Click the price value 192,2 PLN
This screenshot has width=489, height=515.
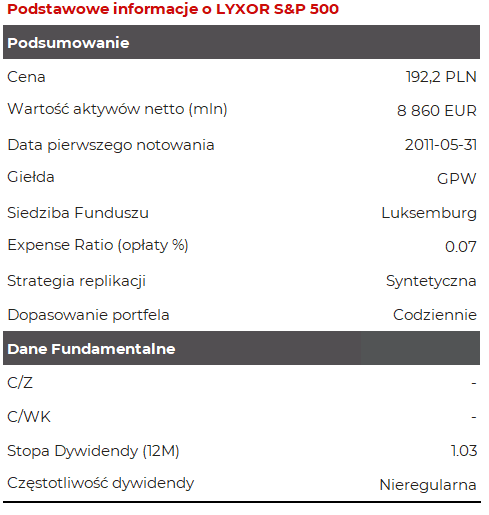pos(441,77)
